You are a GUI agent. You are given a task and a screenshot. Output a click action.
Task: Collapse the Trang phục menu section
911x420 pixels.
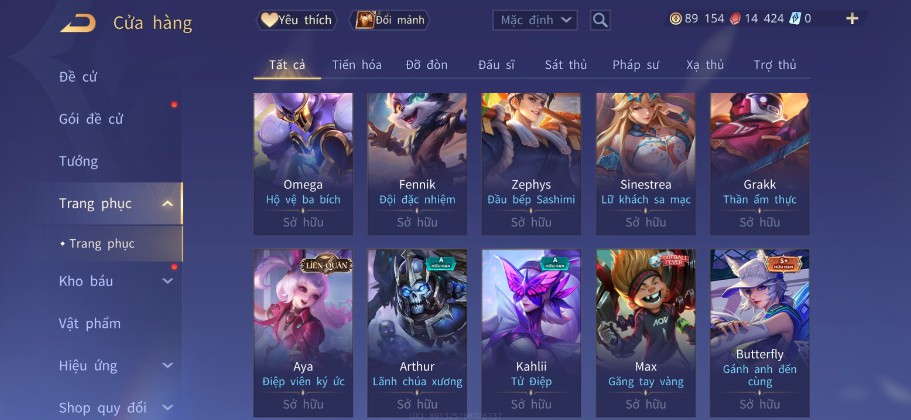pos(167,204)
